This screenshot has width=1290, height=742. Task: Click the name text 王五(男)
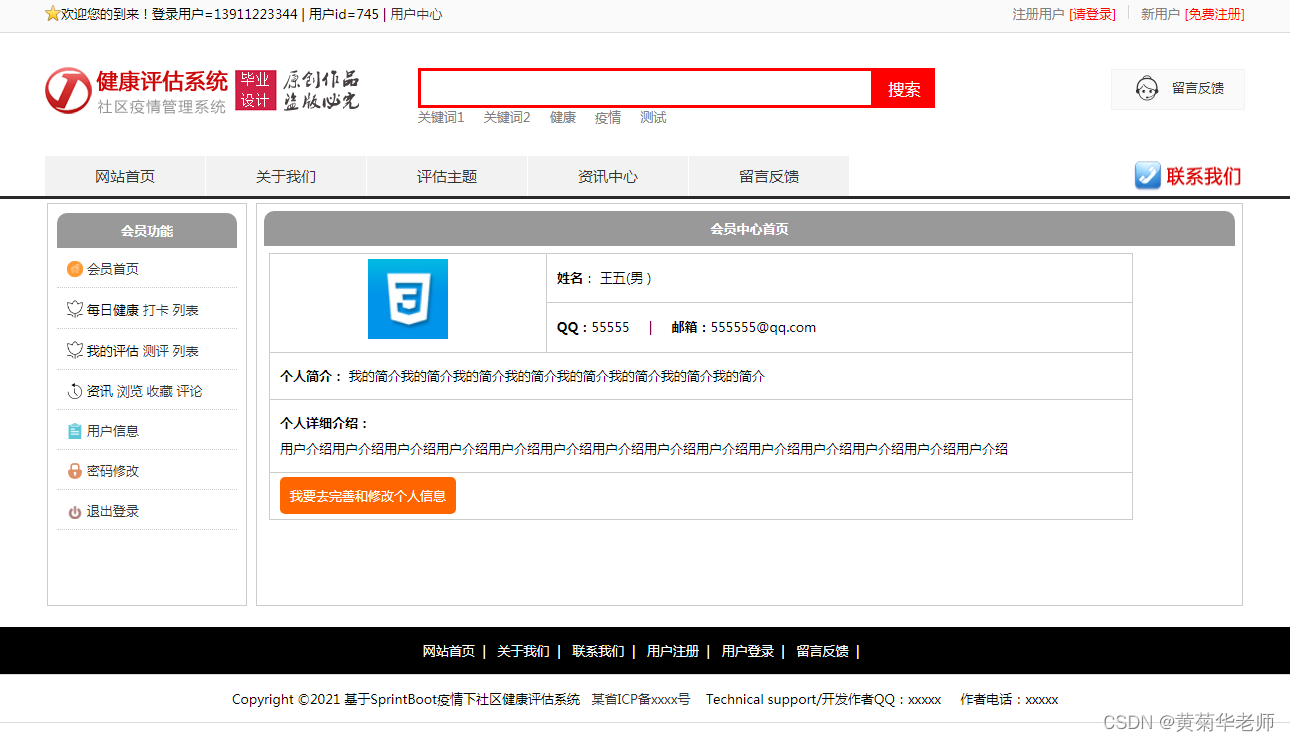pos(626,278)
